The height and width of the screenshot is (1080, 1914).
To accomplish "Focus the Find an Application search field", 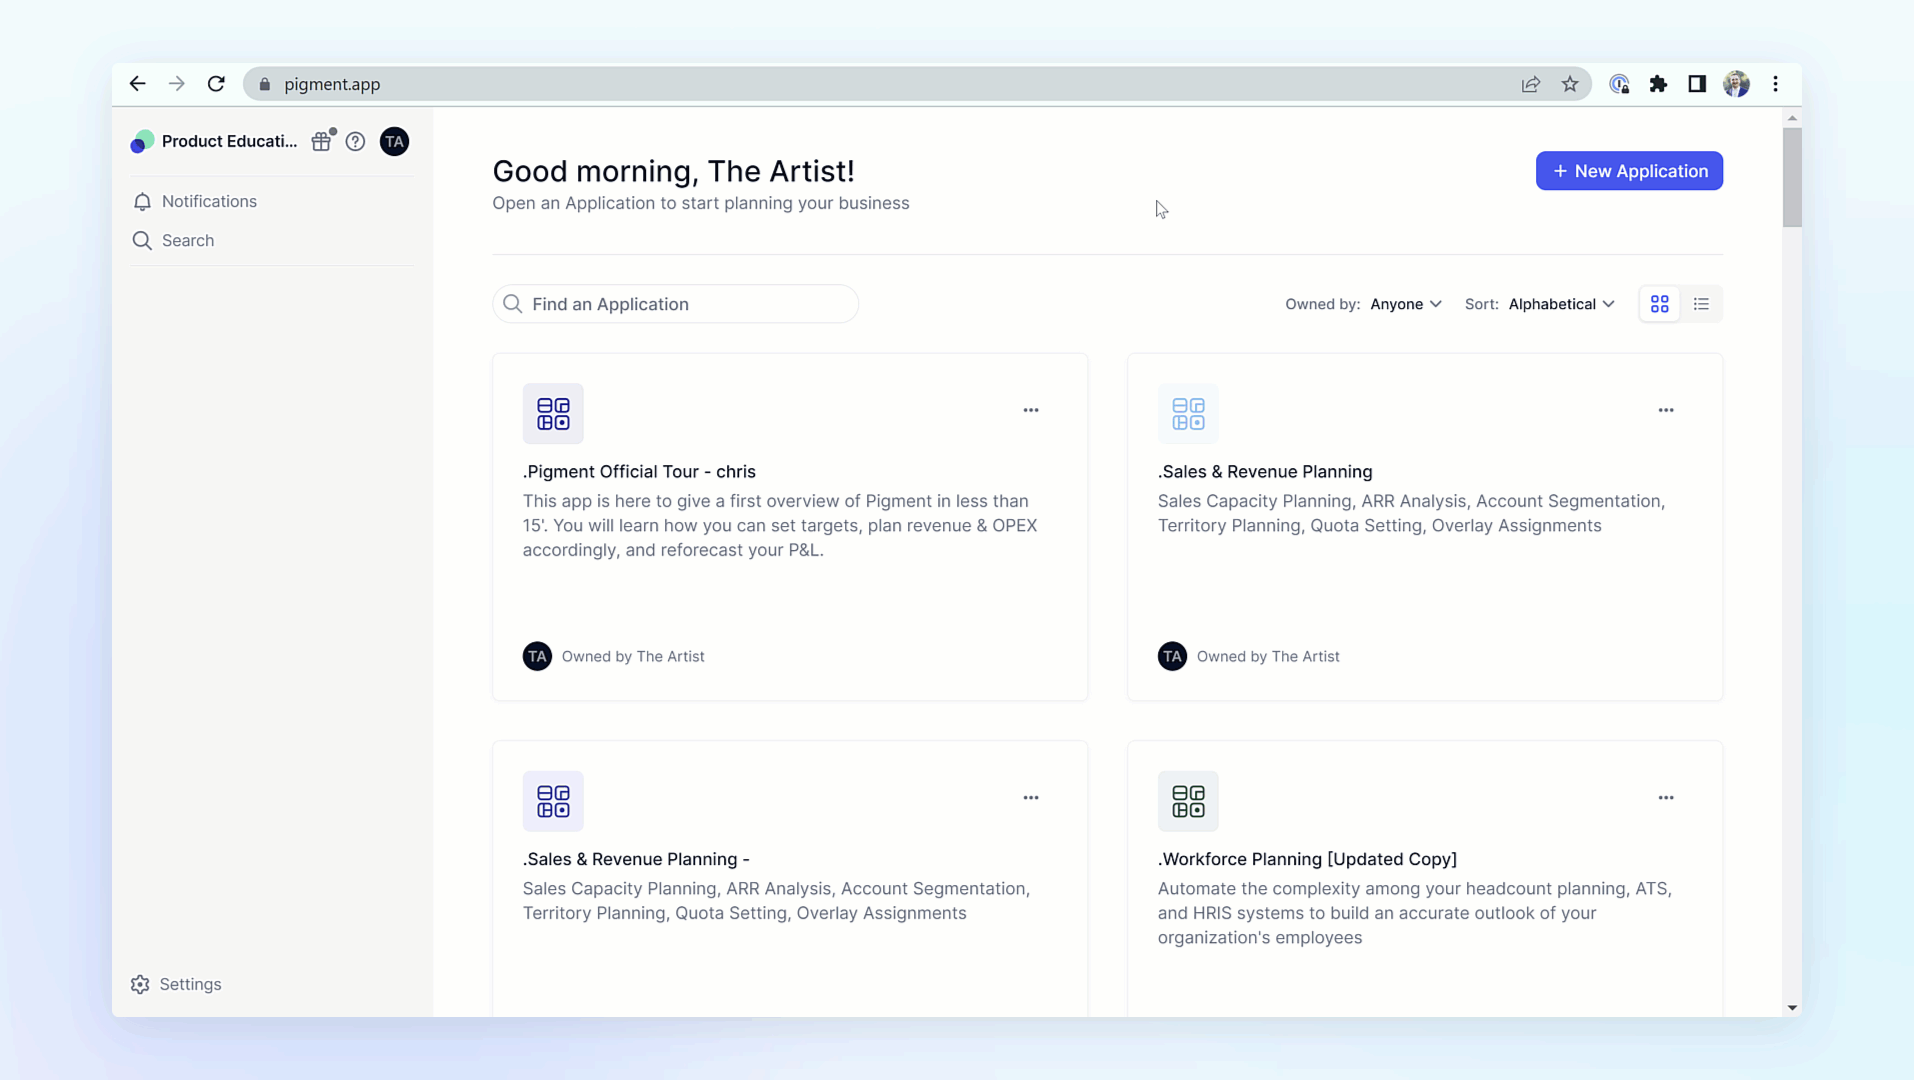I will pyautogui.click(x=675, y=304).
